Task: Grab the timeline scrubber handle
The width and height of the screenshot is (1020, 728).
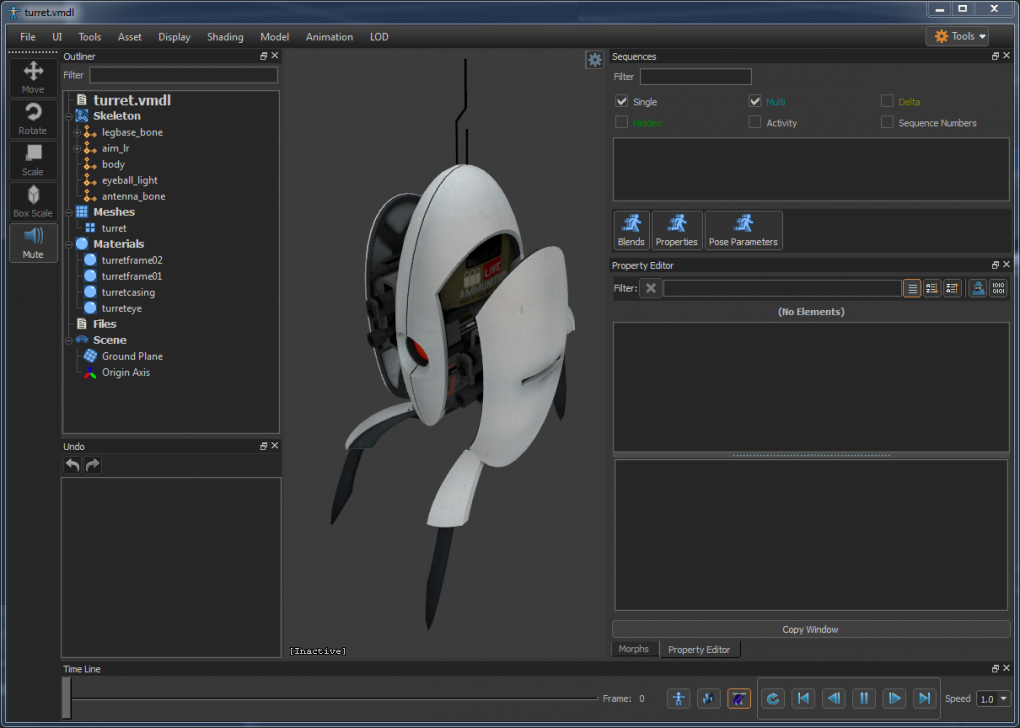Action: click(66, 699)
